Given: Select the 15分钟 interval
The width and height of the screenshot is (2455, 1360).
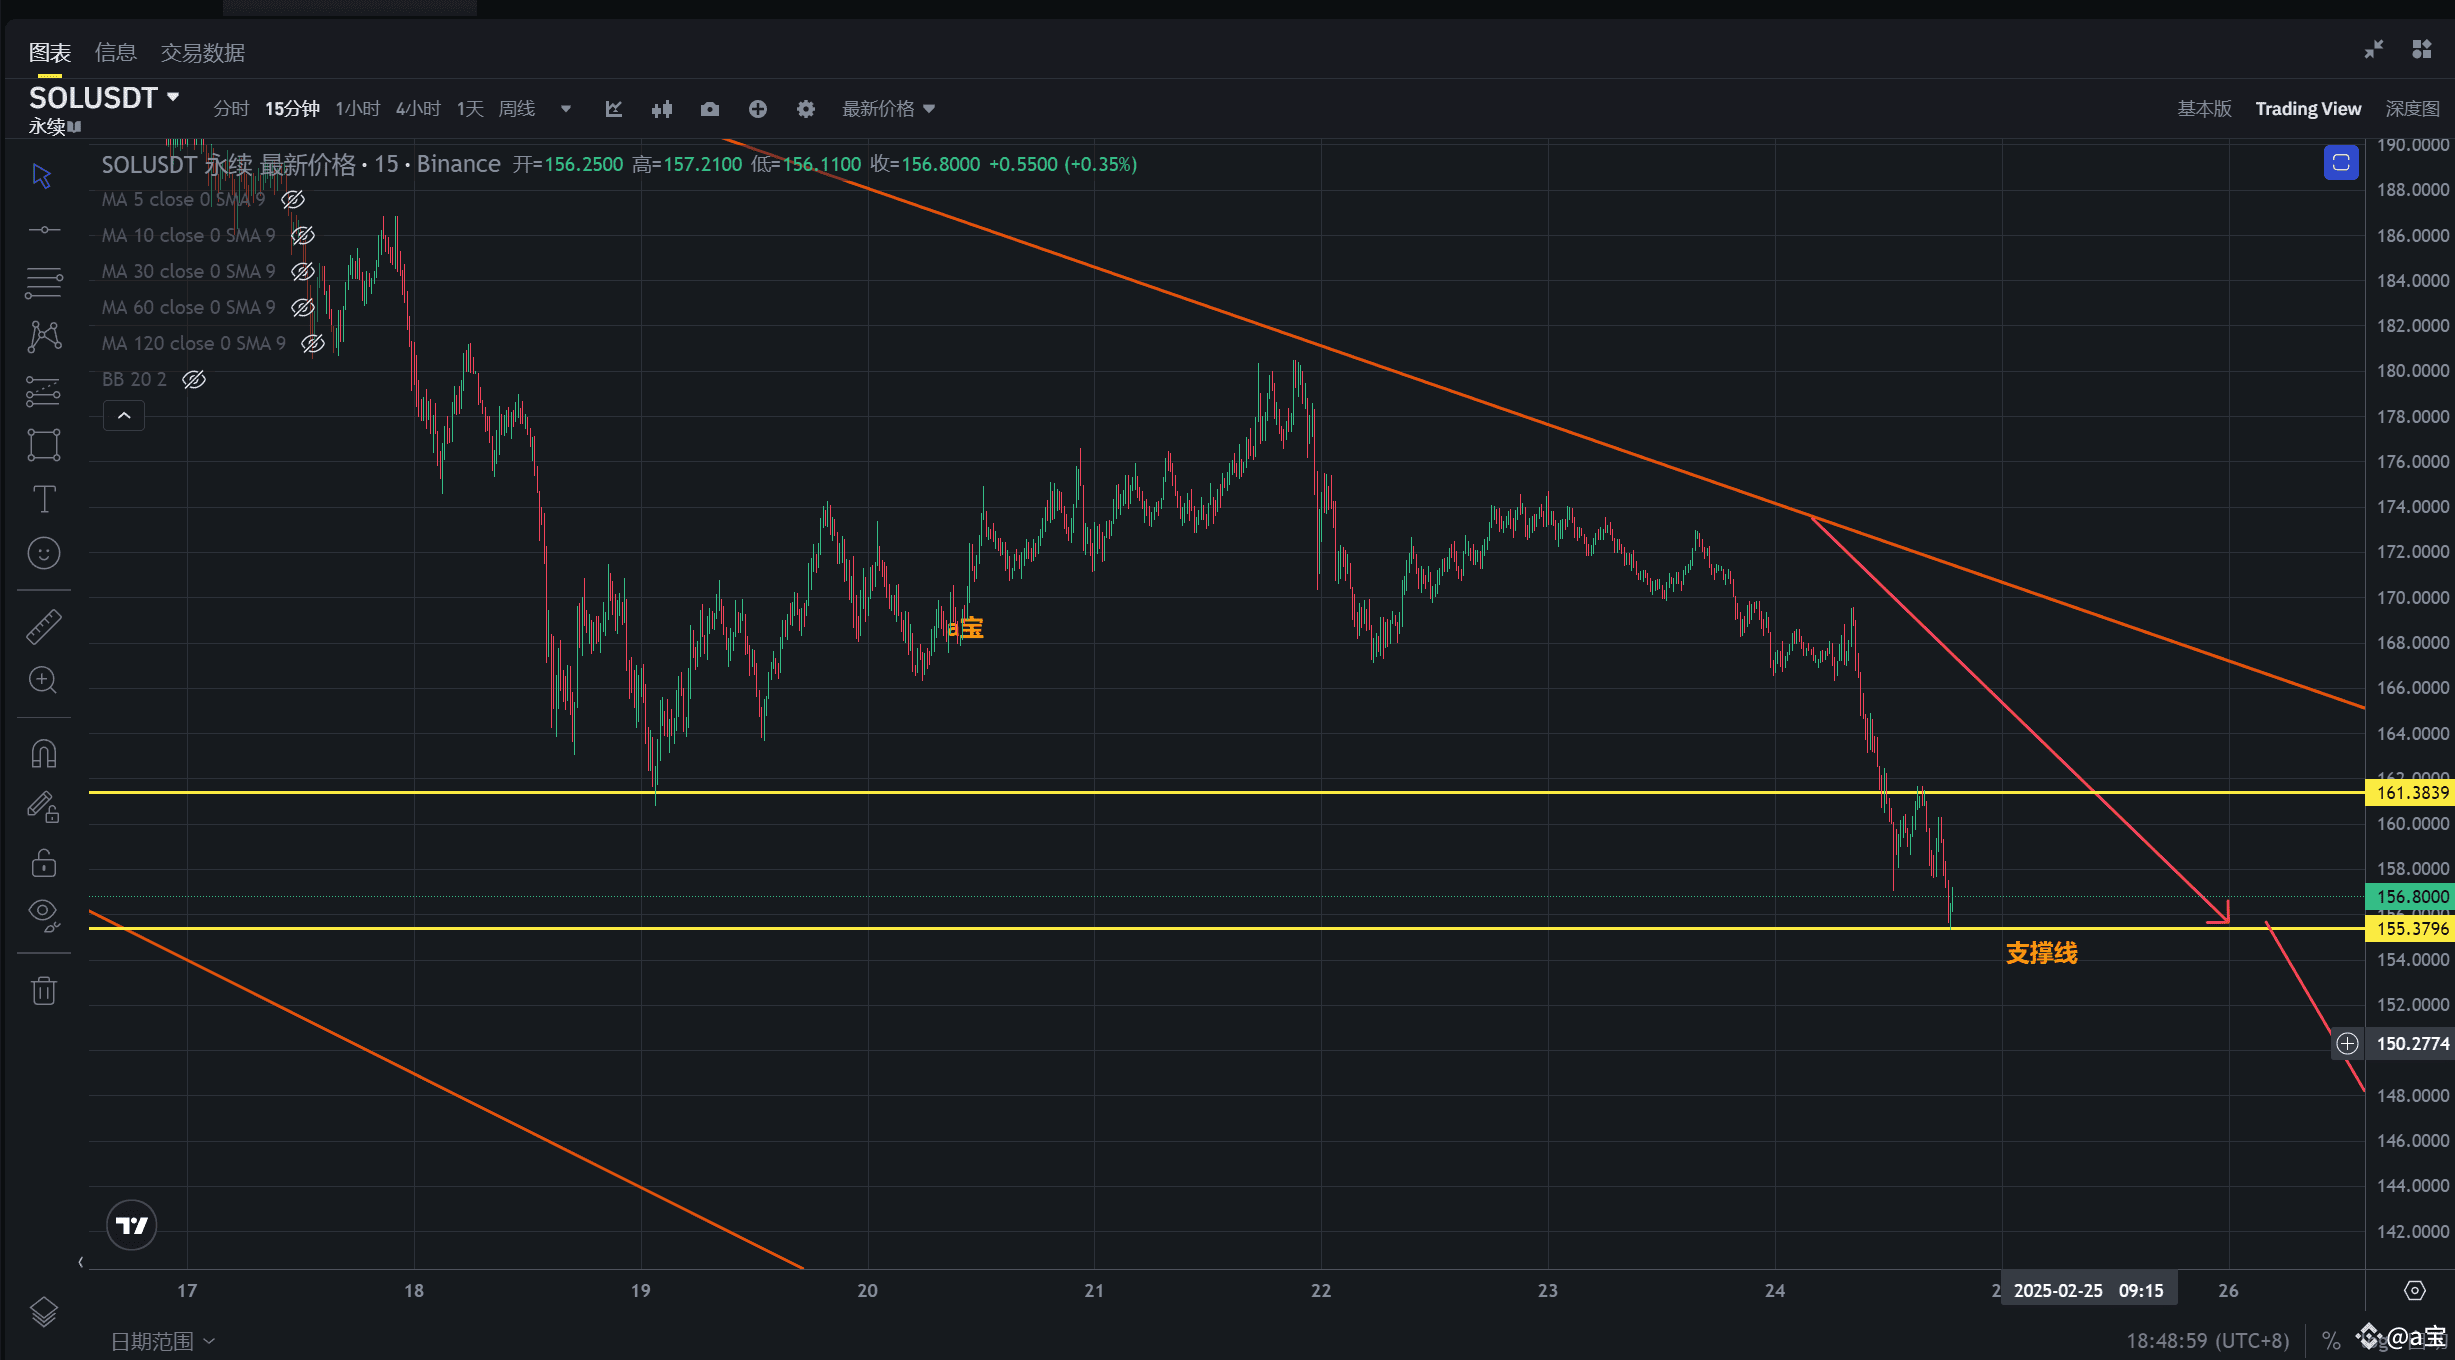Looking at the screenshot, I should click(292, 109).
